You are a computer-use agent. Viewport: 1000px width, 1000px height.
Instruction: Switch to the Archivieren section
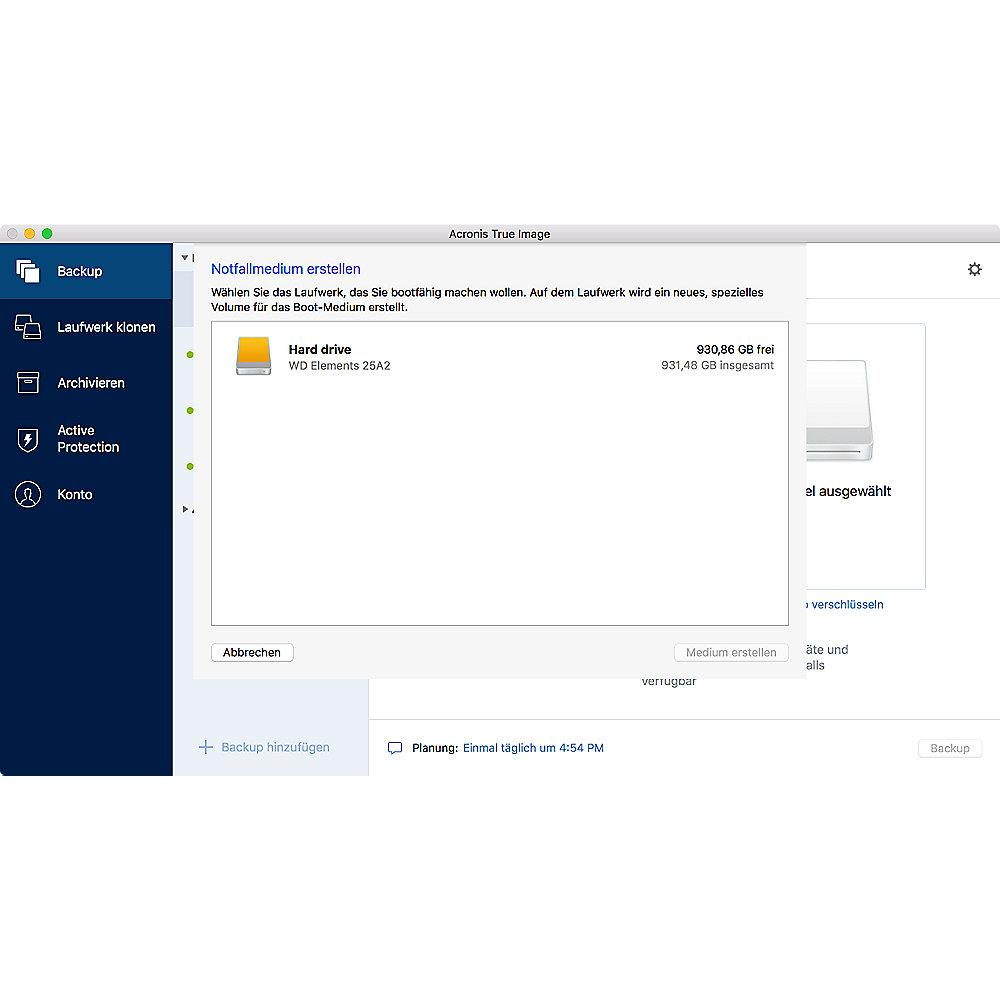(x=90, y=383)
